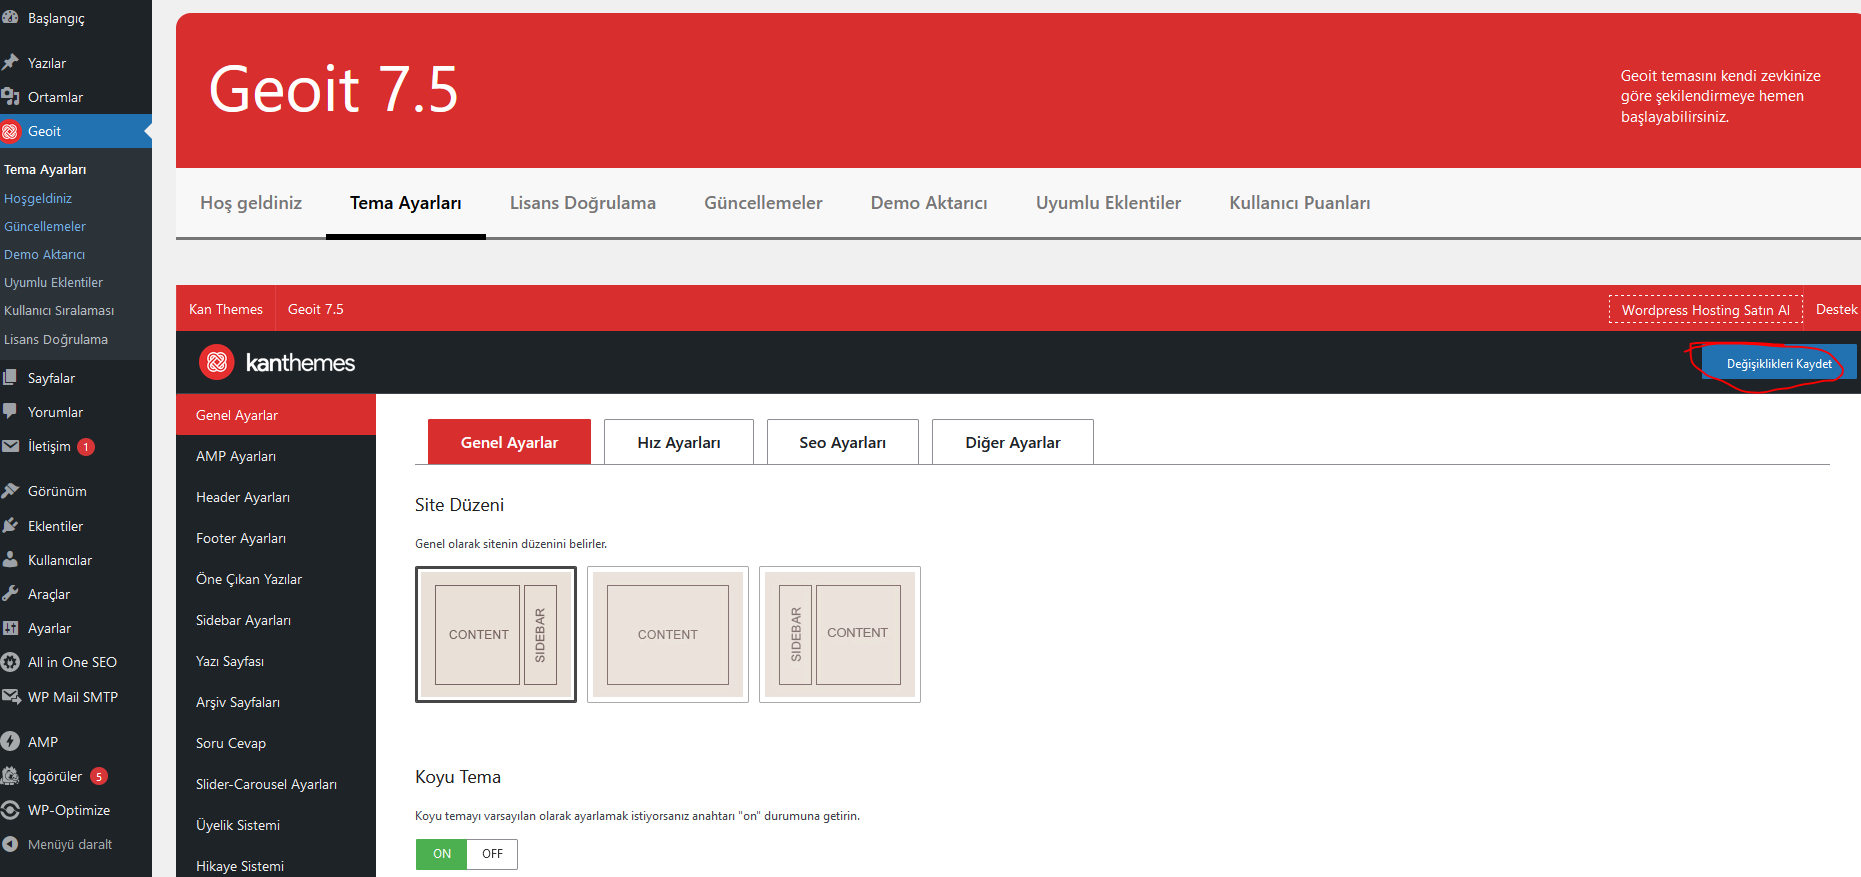The height and width of the screenshot is (877, 1861).
Task: Select the Hız Ayarları sub-tab
Action: (679, 442)
